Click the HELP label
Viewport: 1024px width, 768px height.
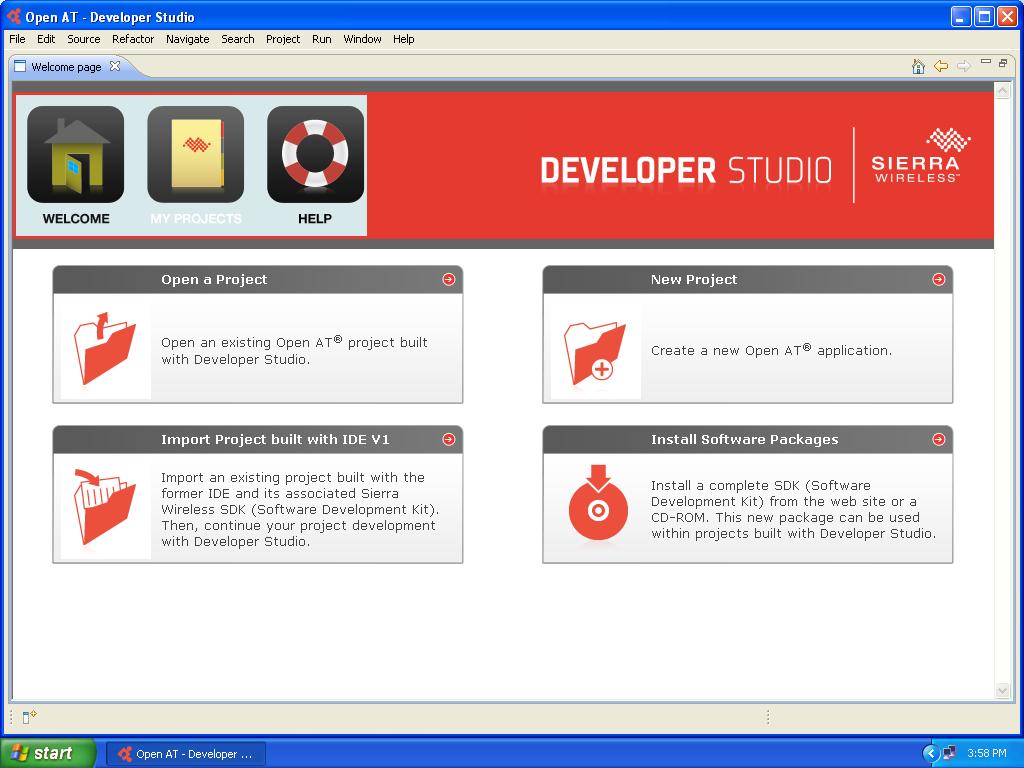pyautogui.click(x=315, y=219)
